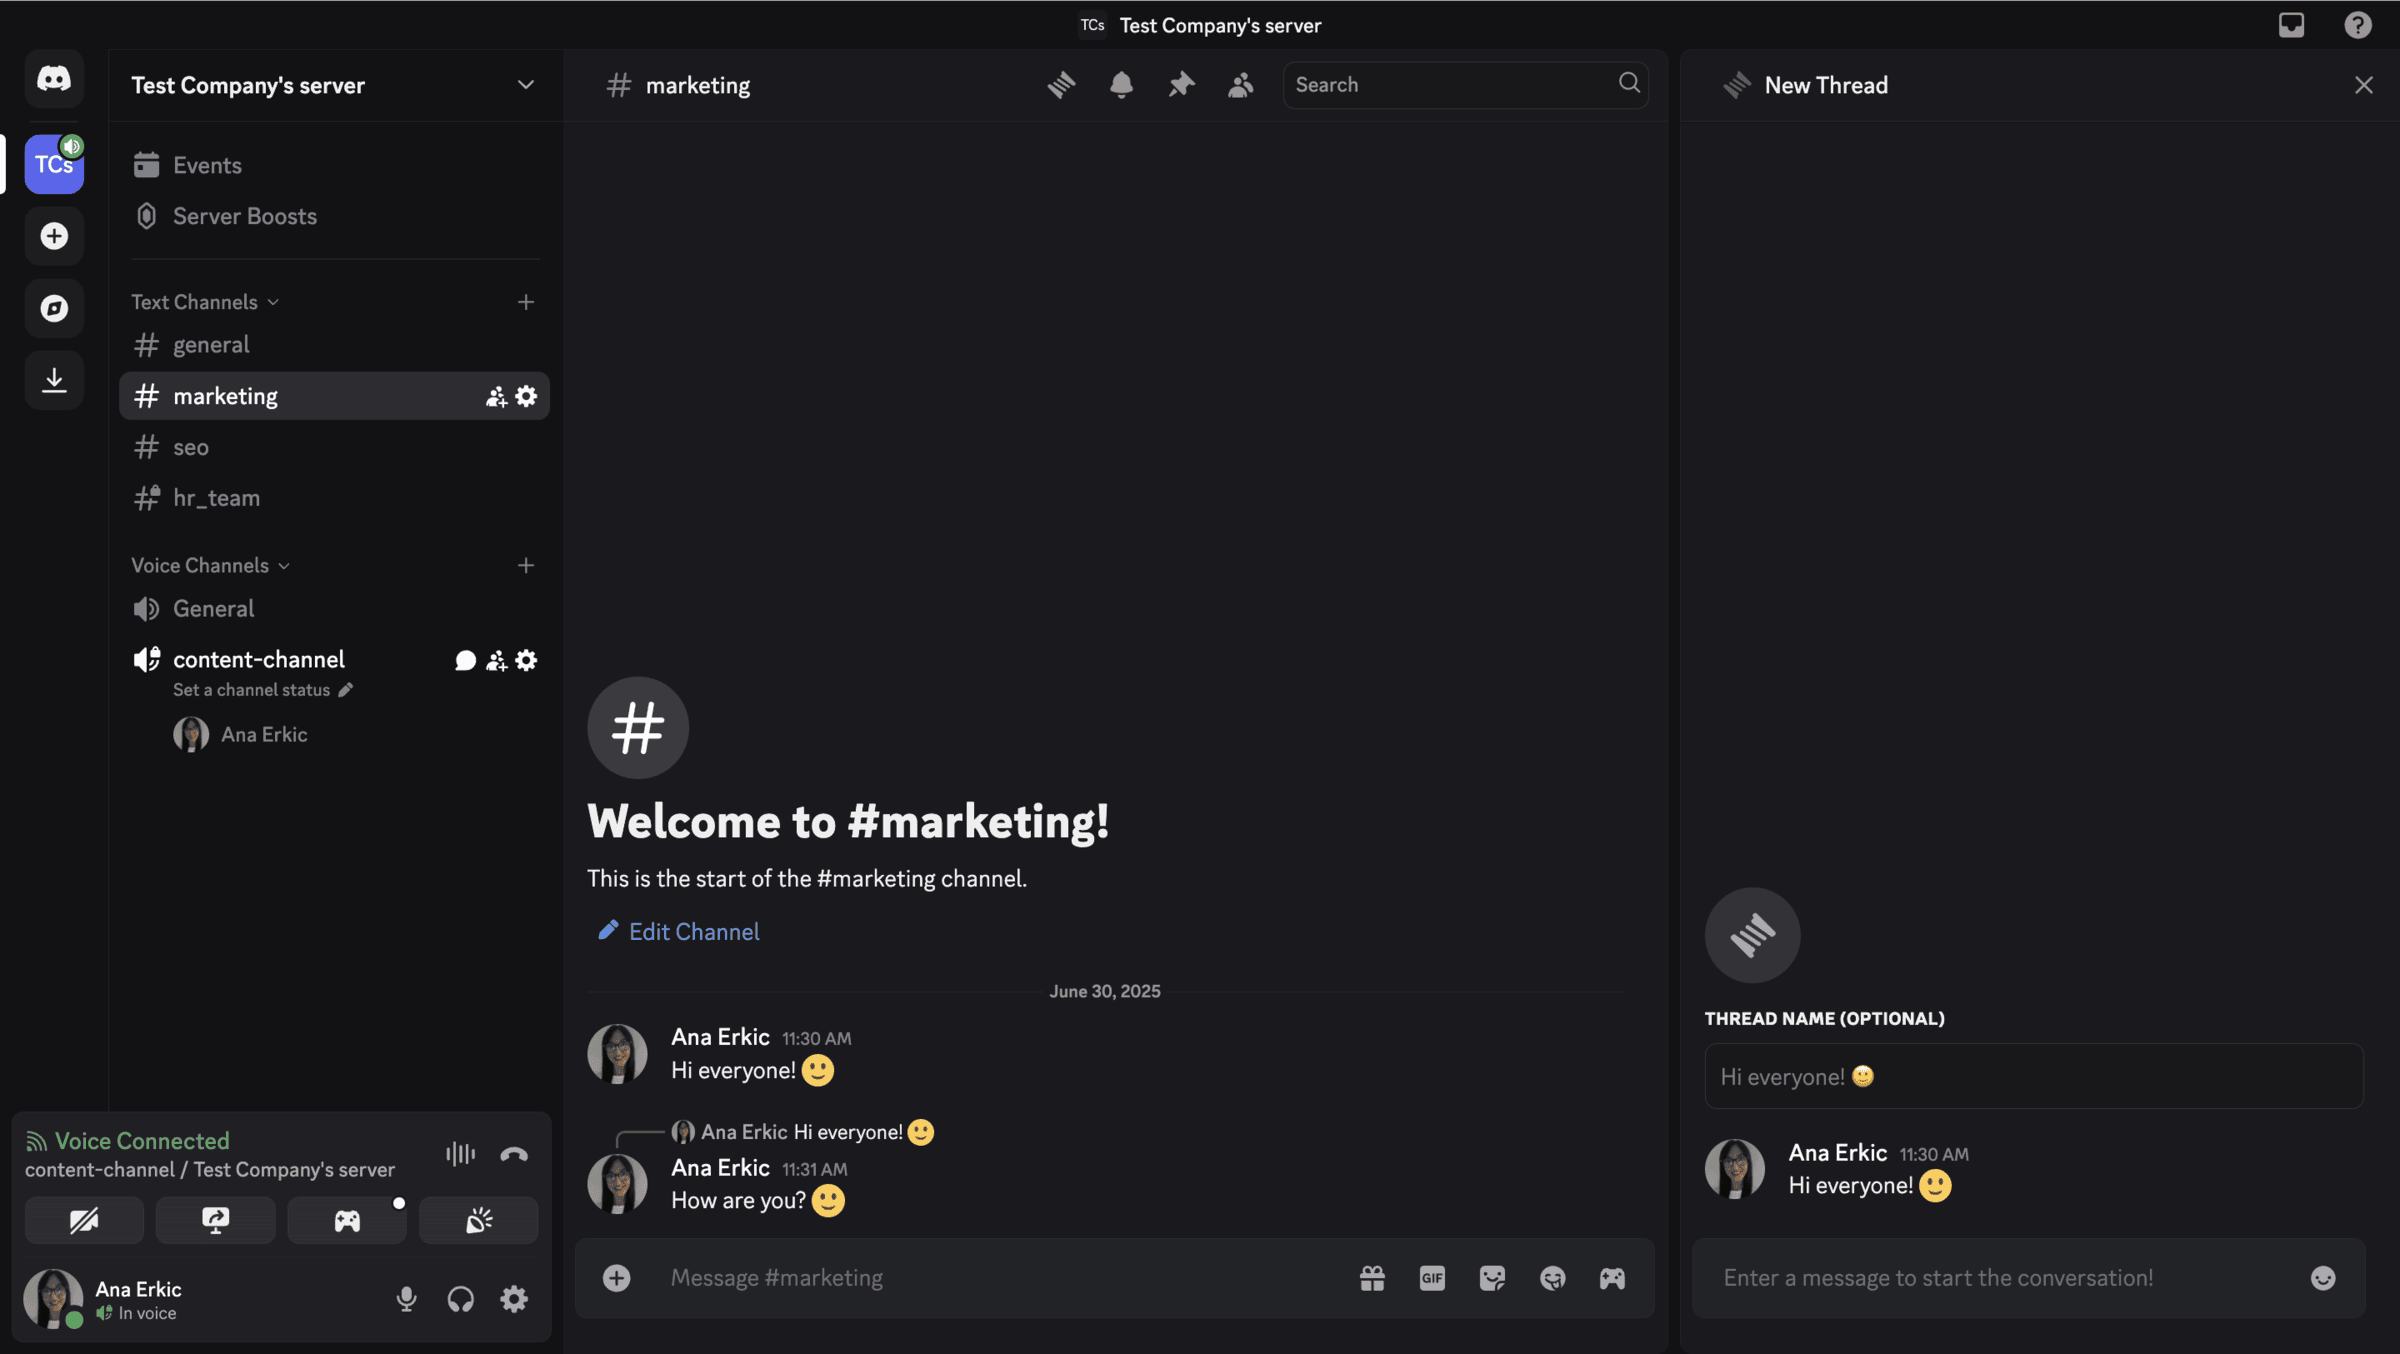Open emoji picker in #marketing message box
This screenshot has height=1354, width=2400.
click(1552, 1278)
